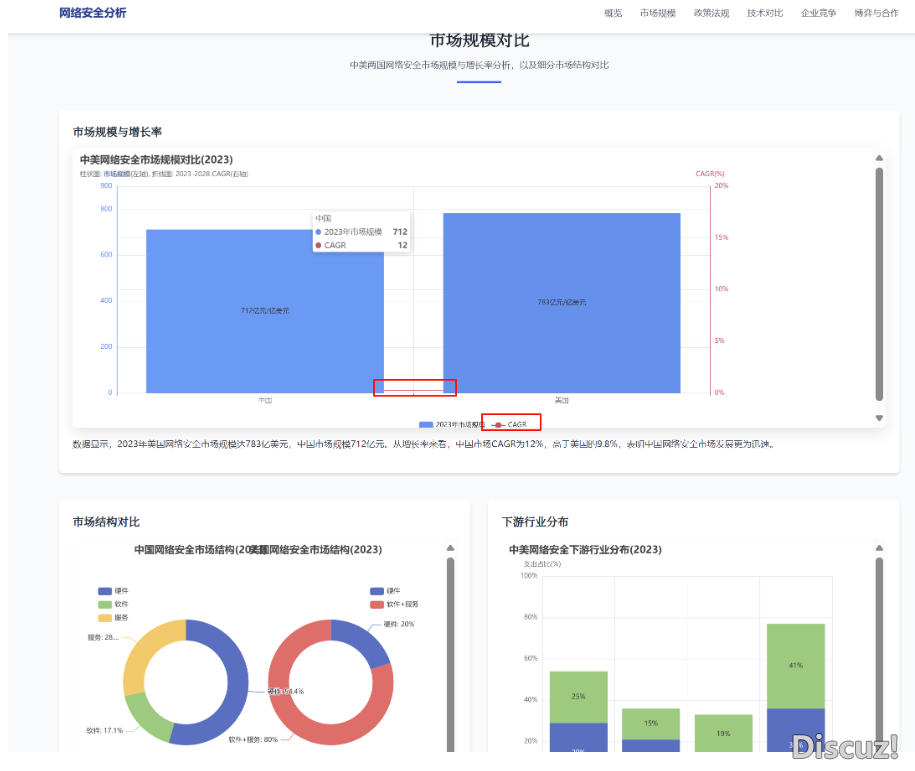Click the green 19% stacked bar segment
Viewport: 915px width, 771px height.
pyautogui.click(x=723, y=733)
